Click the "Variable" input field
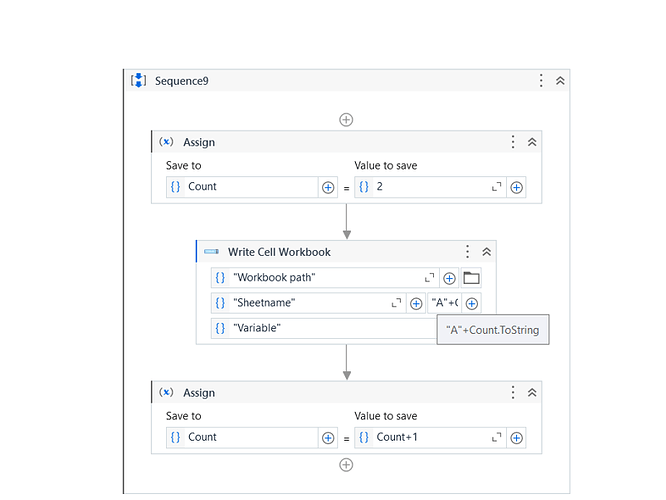The width and height of the screenshot is (666, 500). tap(320, 328)
